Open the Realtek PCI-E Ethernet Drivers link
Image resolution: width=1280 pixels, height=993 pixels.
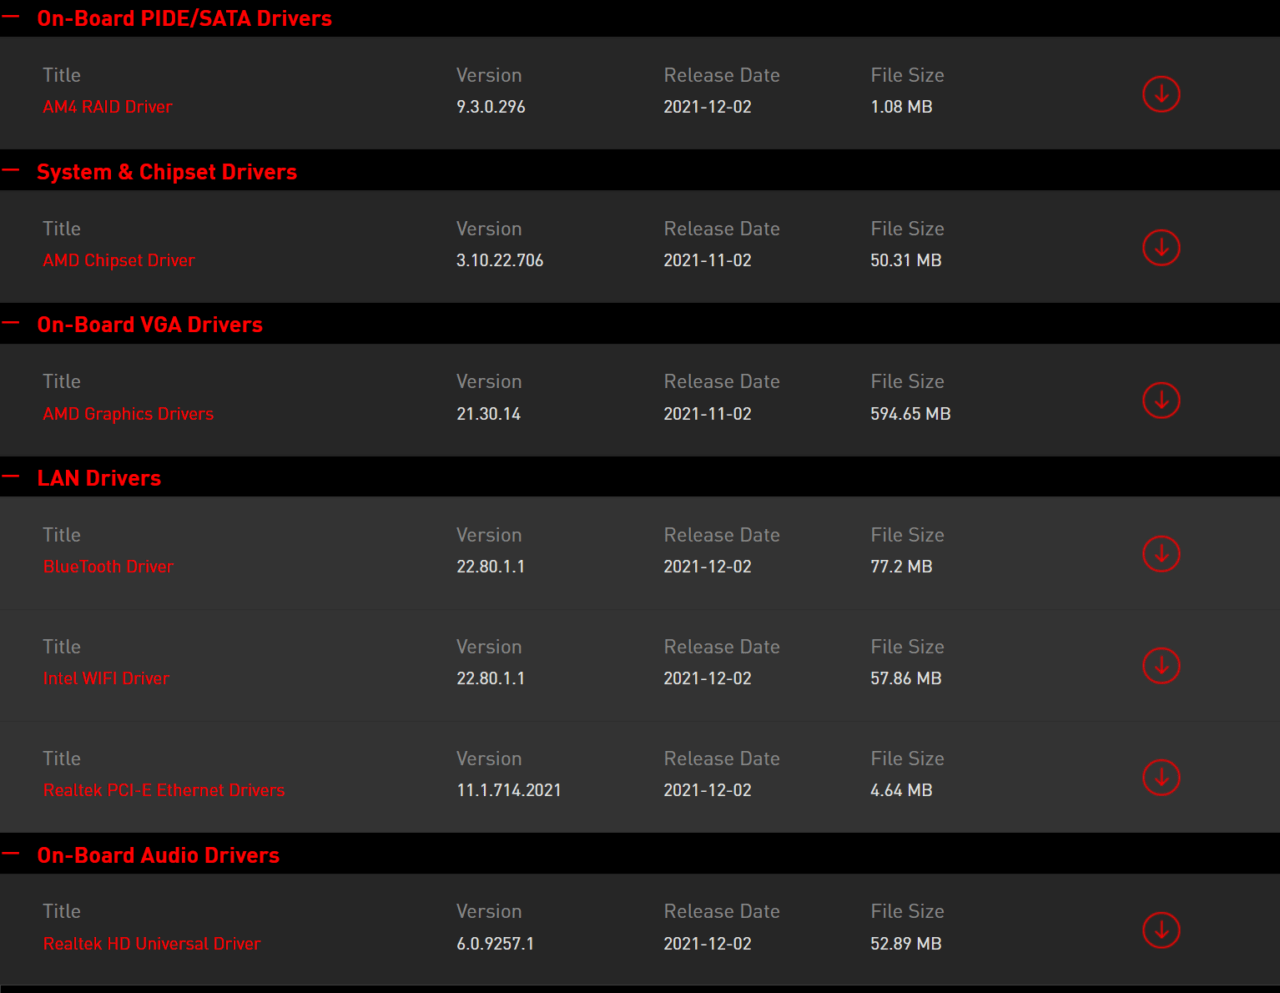164,790
